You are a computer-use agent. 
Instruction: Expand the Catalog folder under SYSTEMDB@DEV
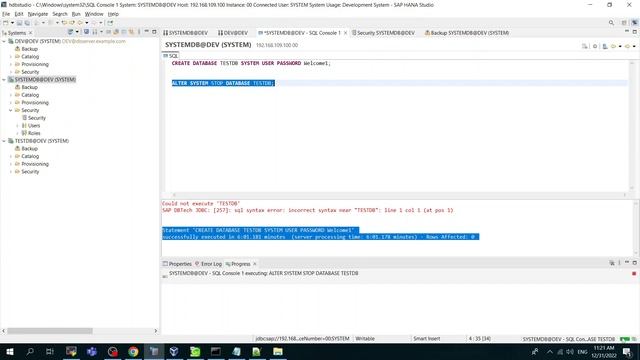click(x=11, y=95)
